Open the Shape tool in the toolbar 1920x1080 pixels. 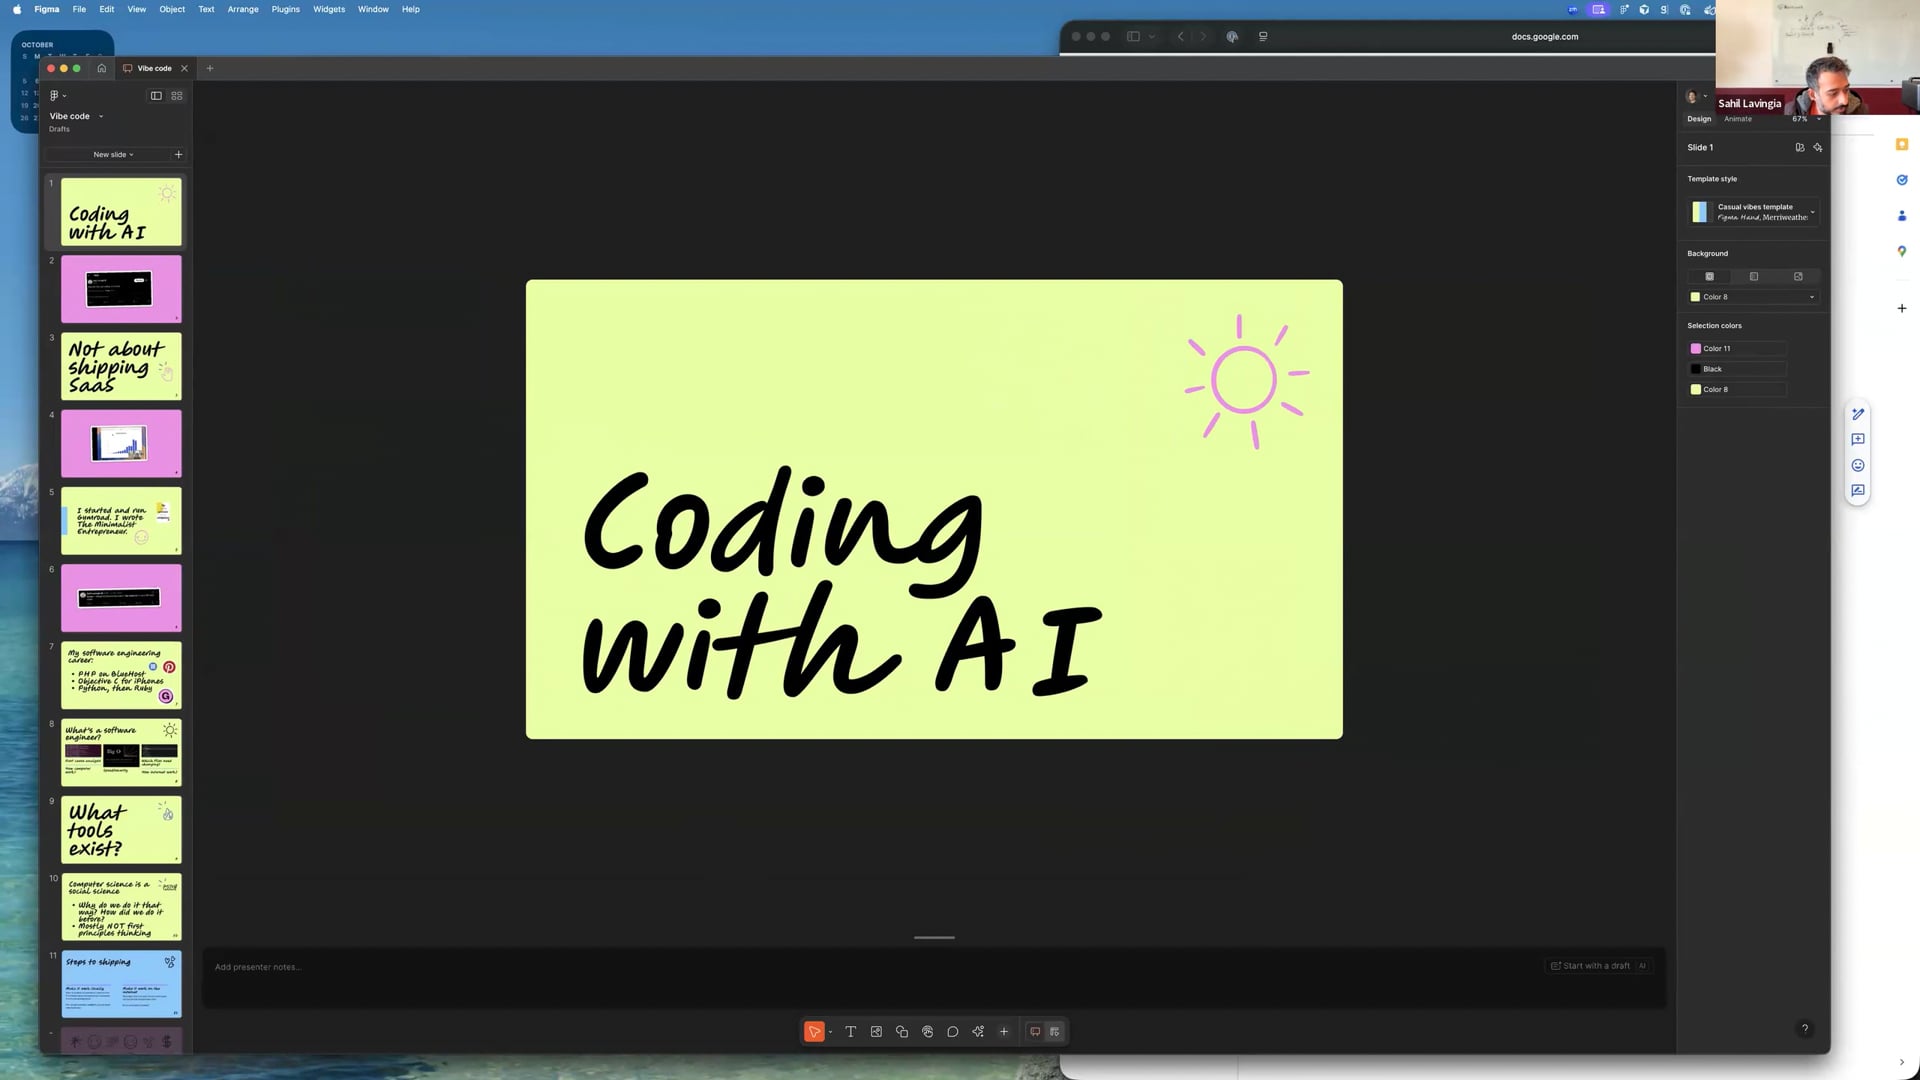click(901, 1031)
